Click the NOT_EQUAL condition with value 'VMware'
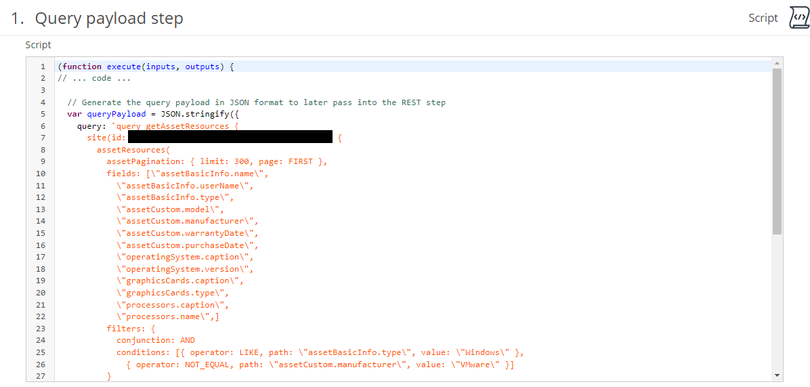810x387 pixels. click(320, 364)
